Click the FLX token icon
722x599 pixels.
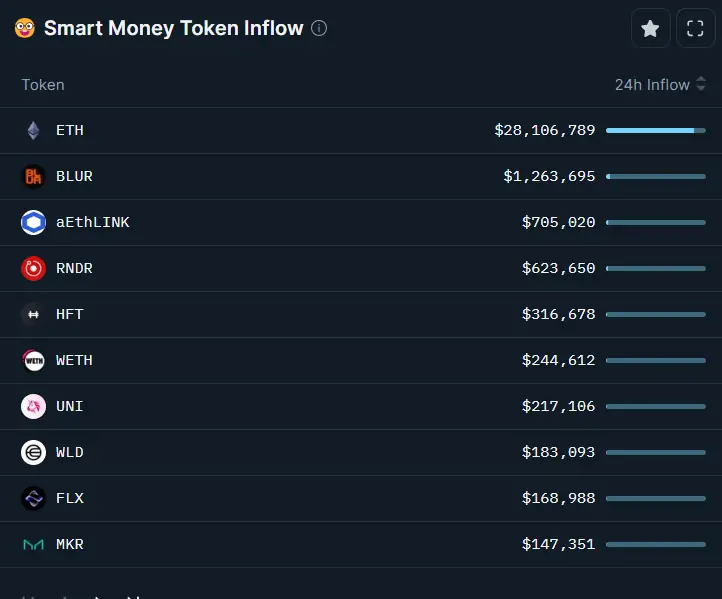tap(33, 498)
